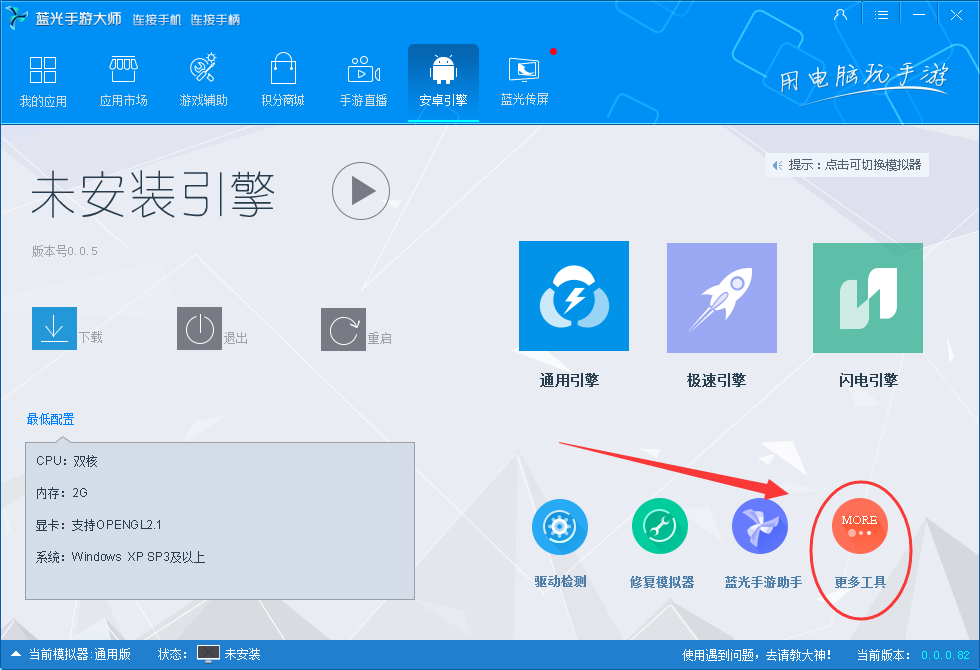Select the 极速引擎 rocket engine card
Image resolution: width=980 pixels, height=670 pixels.
tap(720, 296)
